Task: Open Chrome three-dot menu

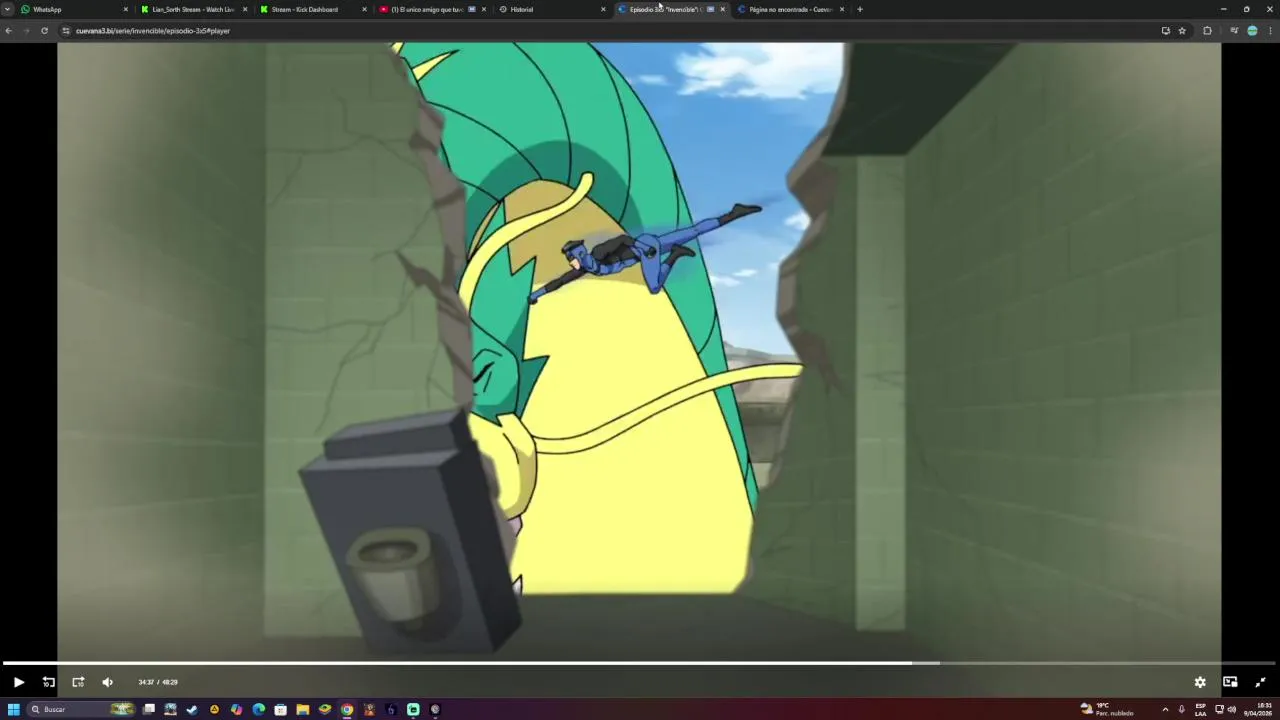Action: [1270, 31]
